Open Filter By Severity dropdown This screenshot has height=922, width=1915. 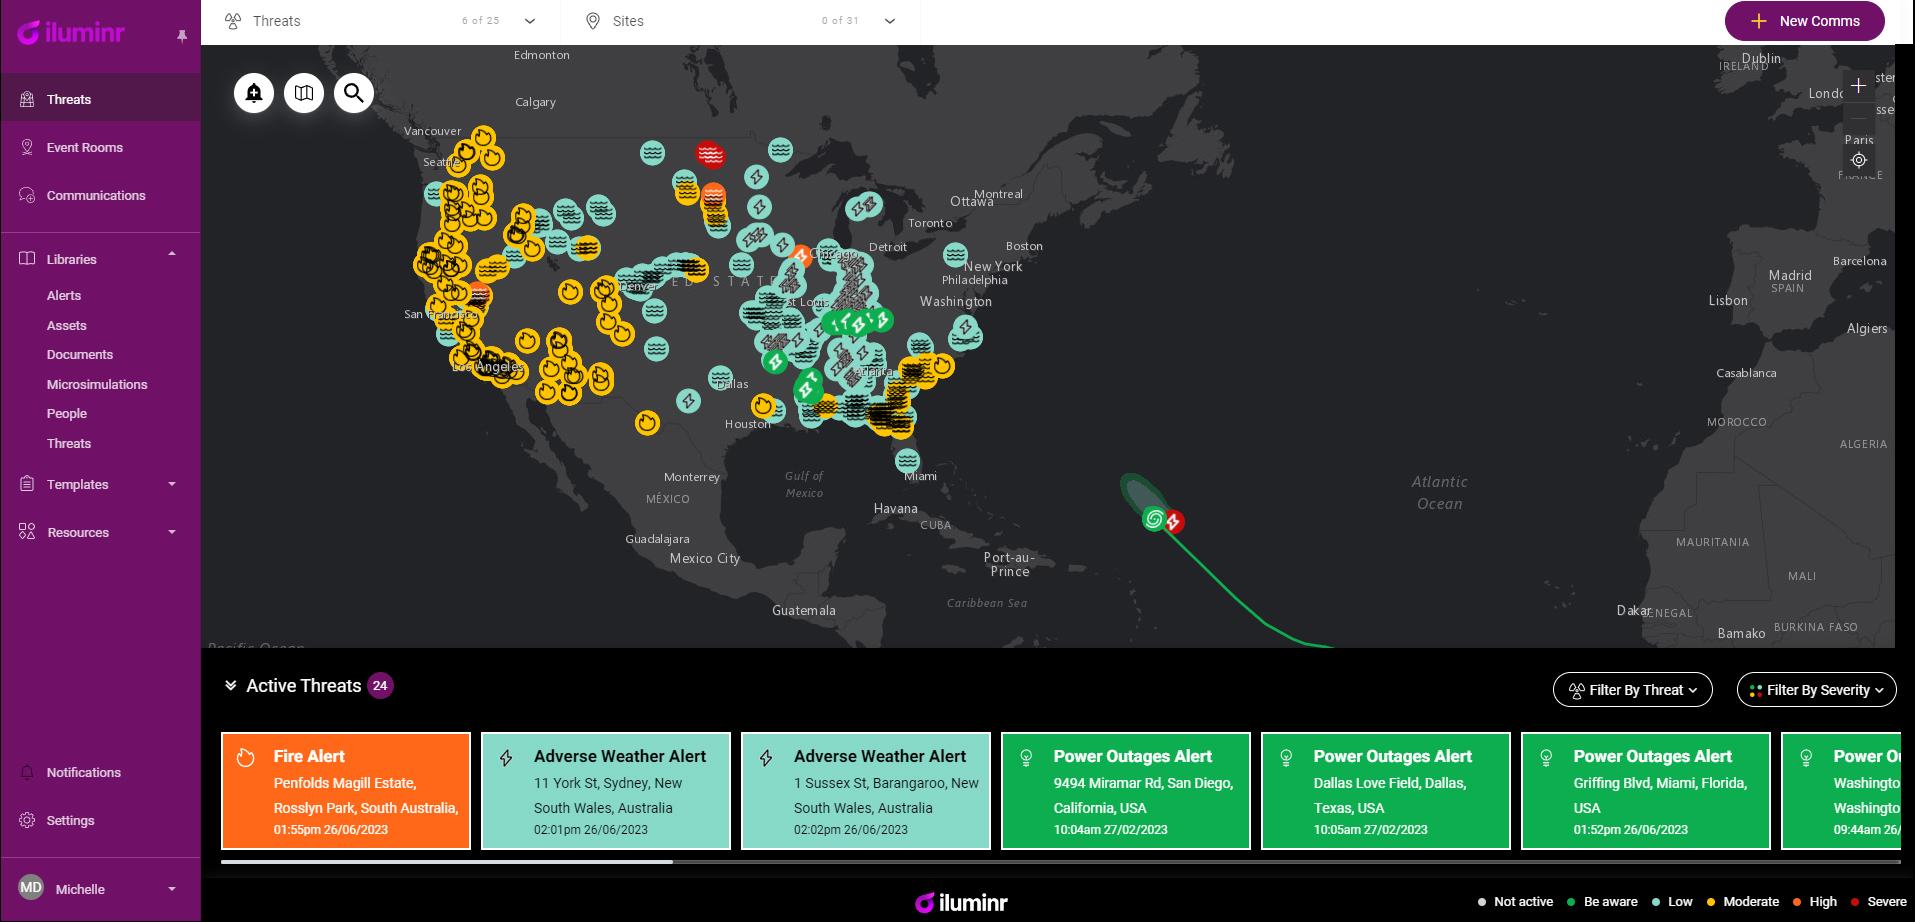[x=1816, y=690]
